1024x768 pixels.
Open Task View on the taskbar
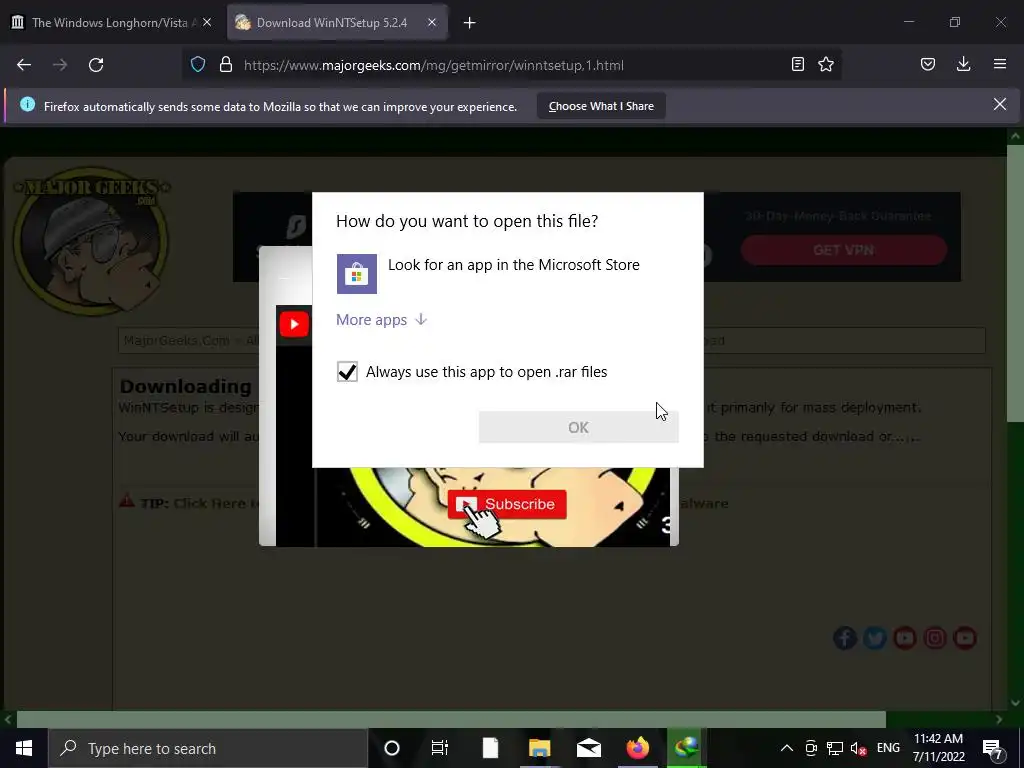pyautogui.click(x=440, y=748)
